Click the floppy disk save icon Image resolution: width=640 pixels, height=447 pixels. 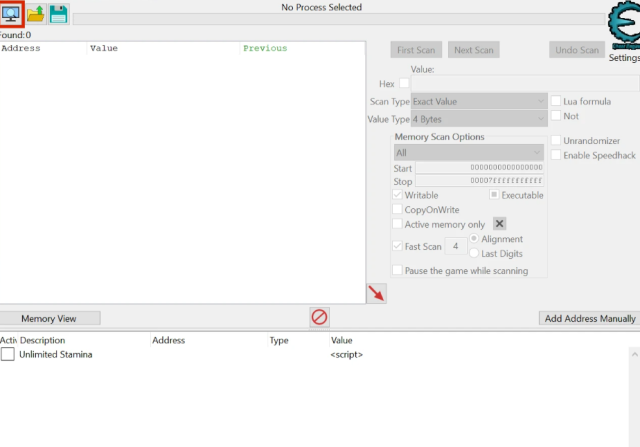(x=59, y=14)
